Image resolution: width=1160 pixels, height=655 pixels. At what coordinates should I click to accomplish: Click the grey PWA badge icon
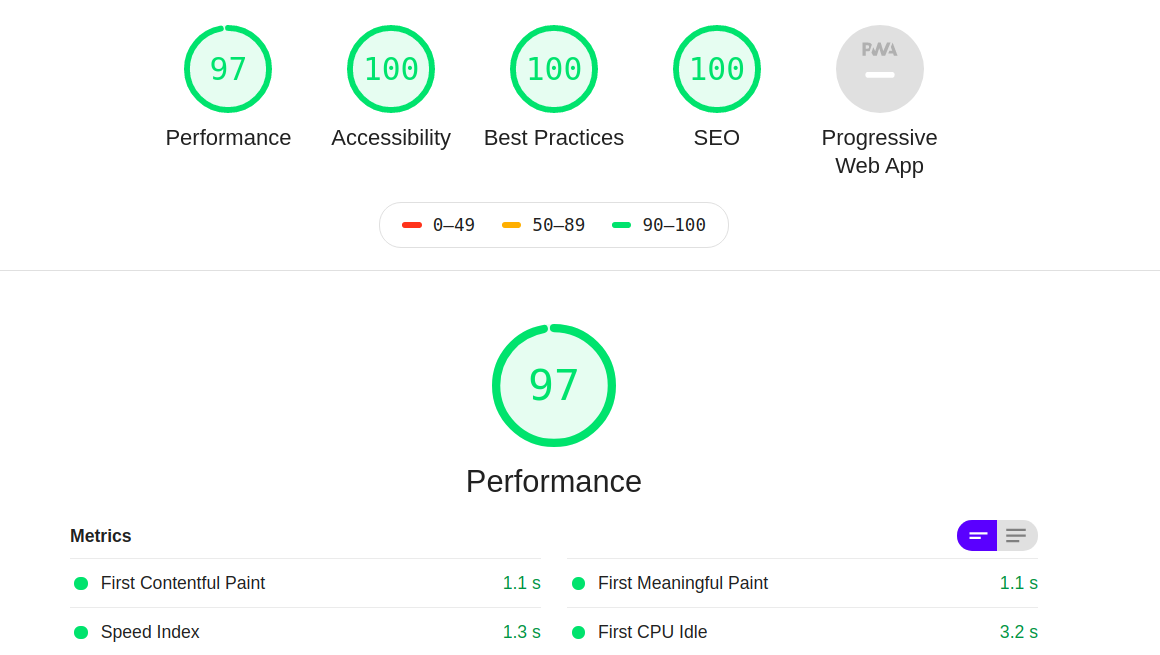[x=880, y=69]
